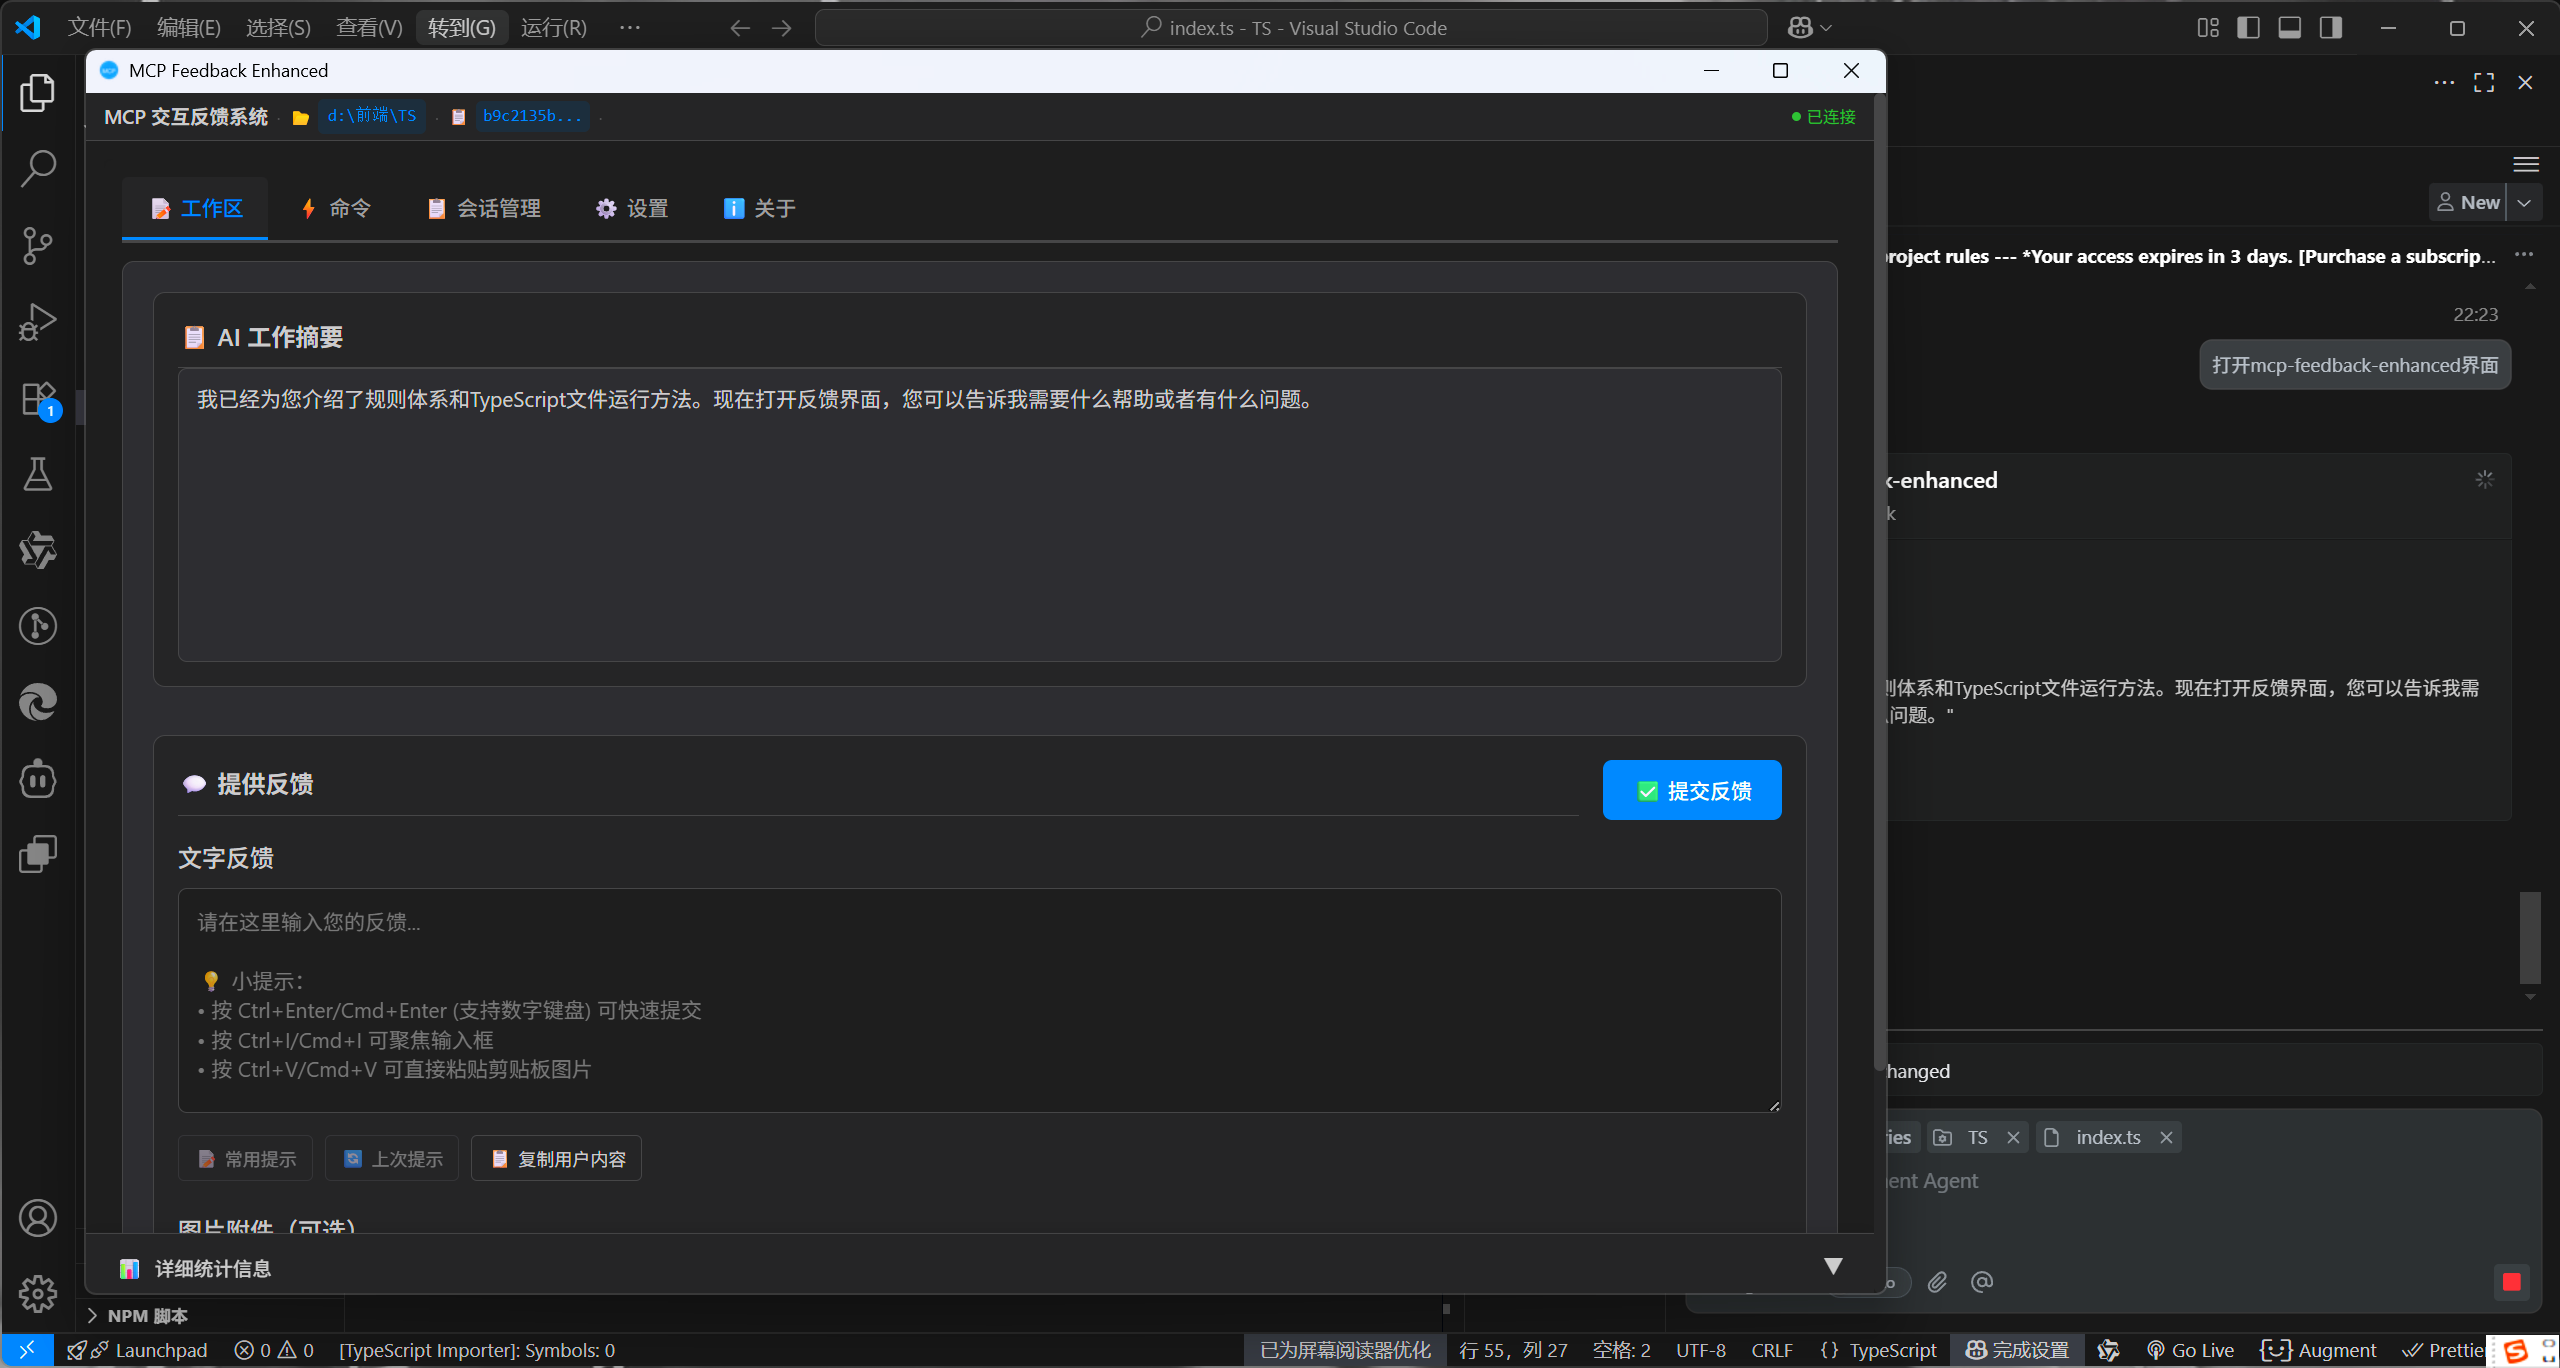
Task: Go forward with the navigation arrow
Action: pyautogui.click(x=782, y=28)
